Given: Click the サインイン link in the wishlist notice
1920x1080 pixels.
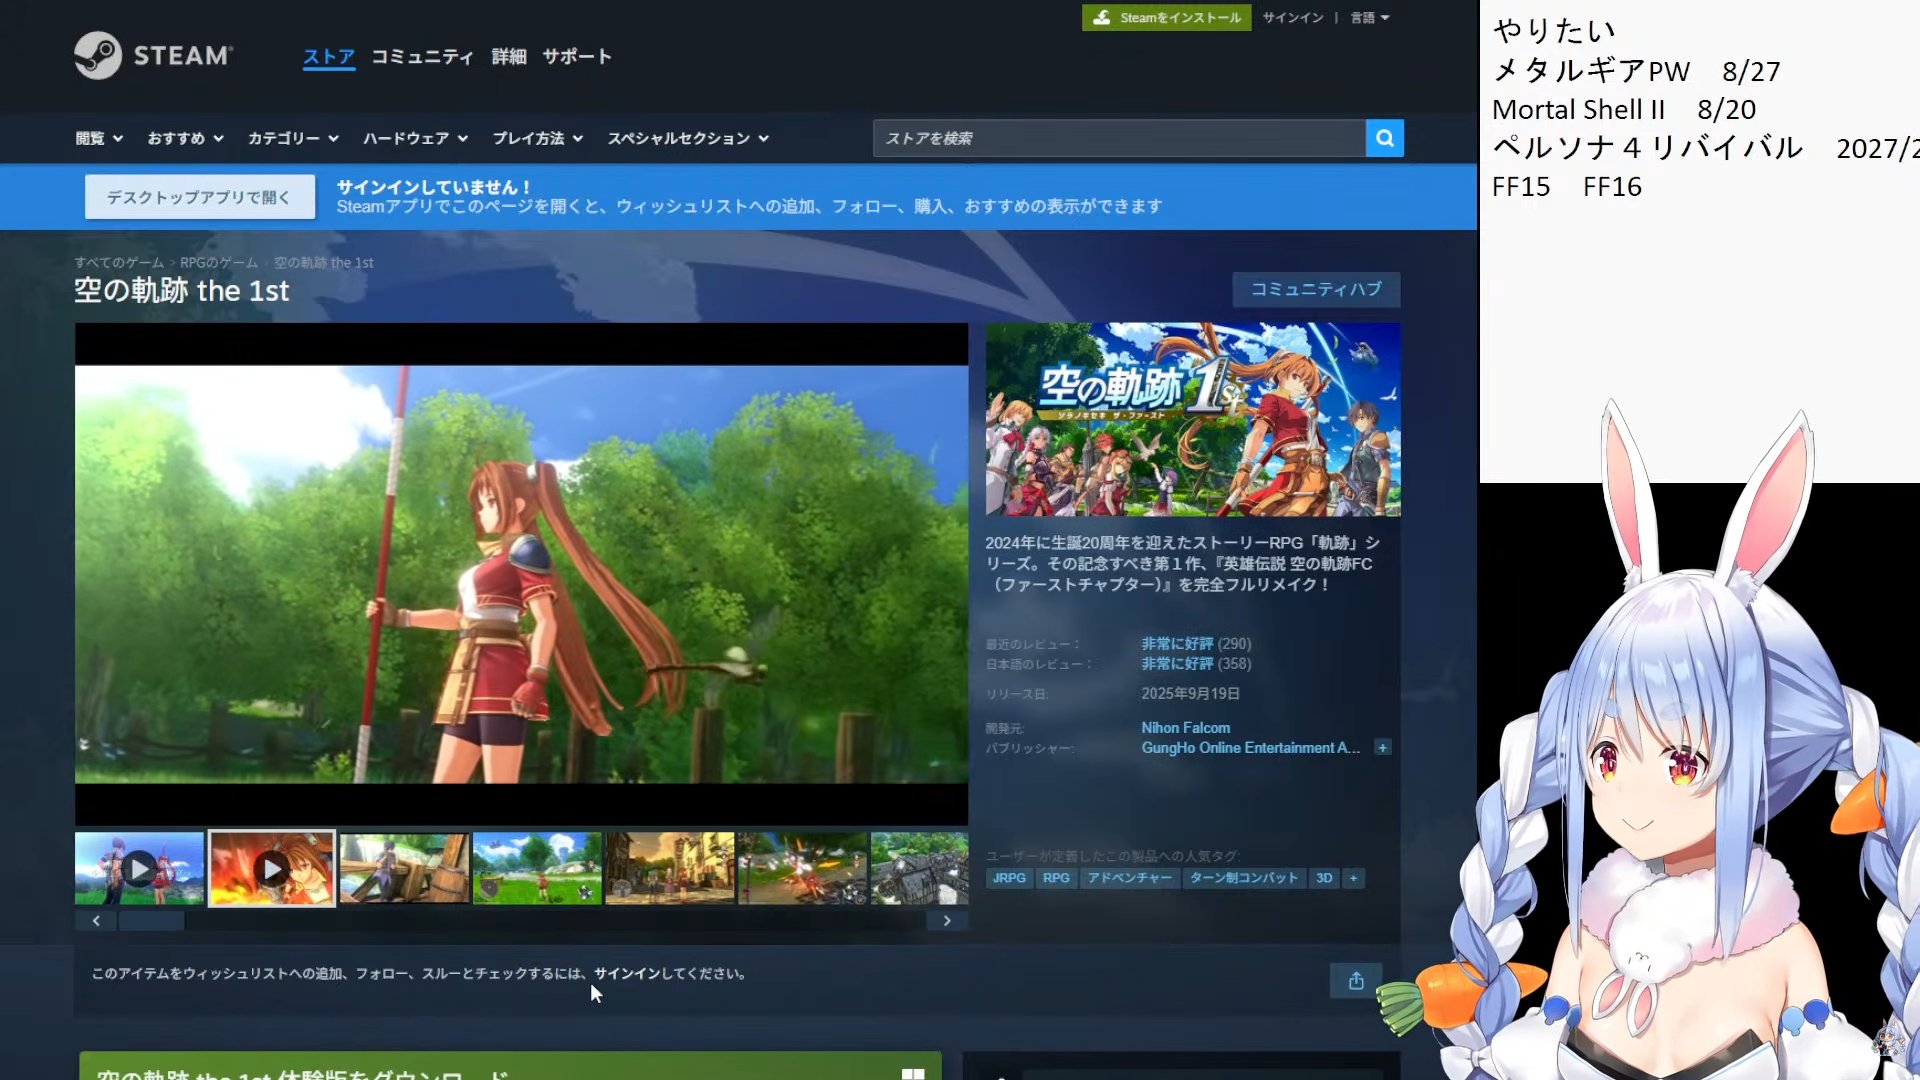Looking at the screenshot, I should (x=627, y=974).
